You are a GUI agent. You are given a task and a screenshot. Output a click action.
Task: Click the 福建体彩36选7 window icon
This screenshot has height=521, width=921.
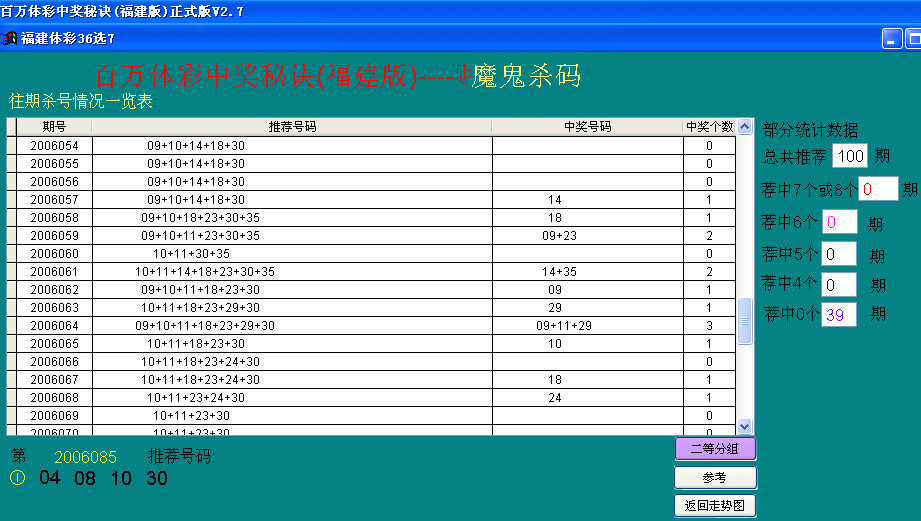[10, 39]
